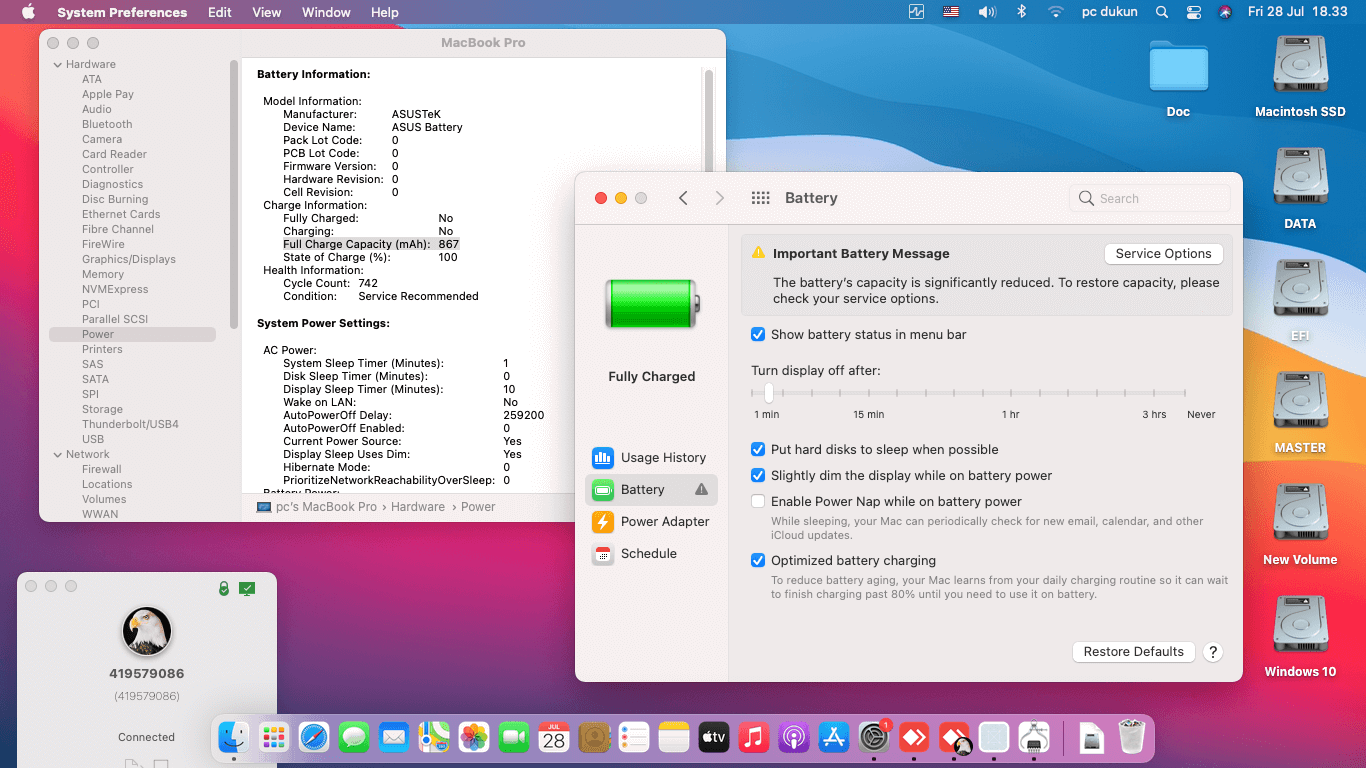Disable Slightly dim the display on battery

click(x=758, y=476)
